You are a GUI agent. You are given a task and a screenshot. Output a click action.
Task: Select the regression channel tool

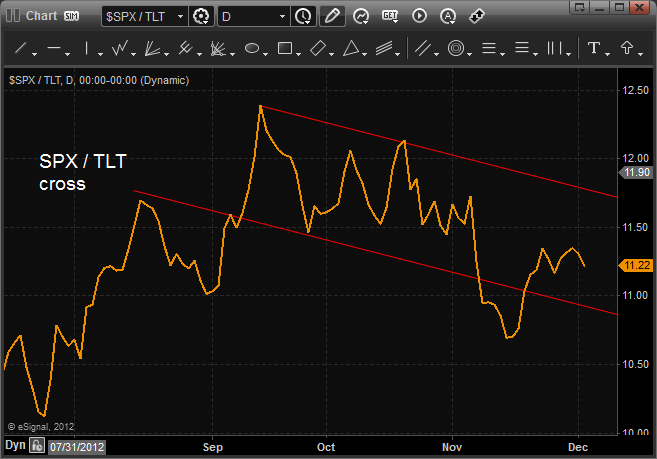384,48
